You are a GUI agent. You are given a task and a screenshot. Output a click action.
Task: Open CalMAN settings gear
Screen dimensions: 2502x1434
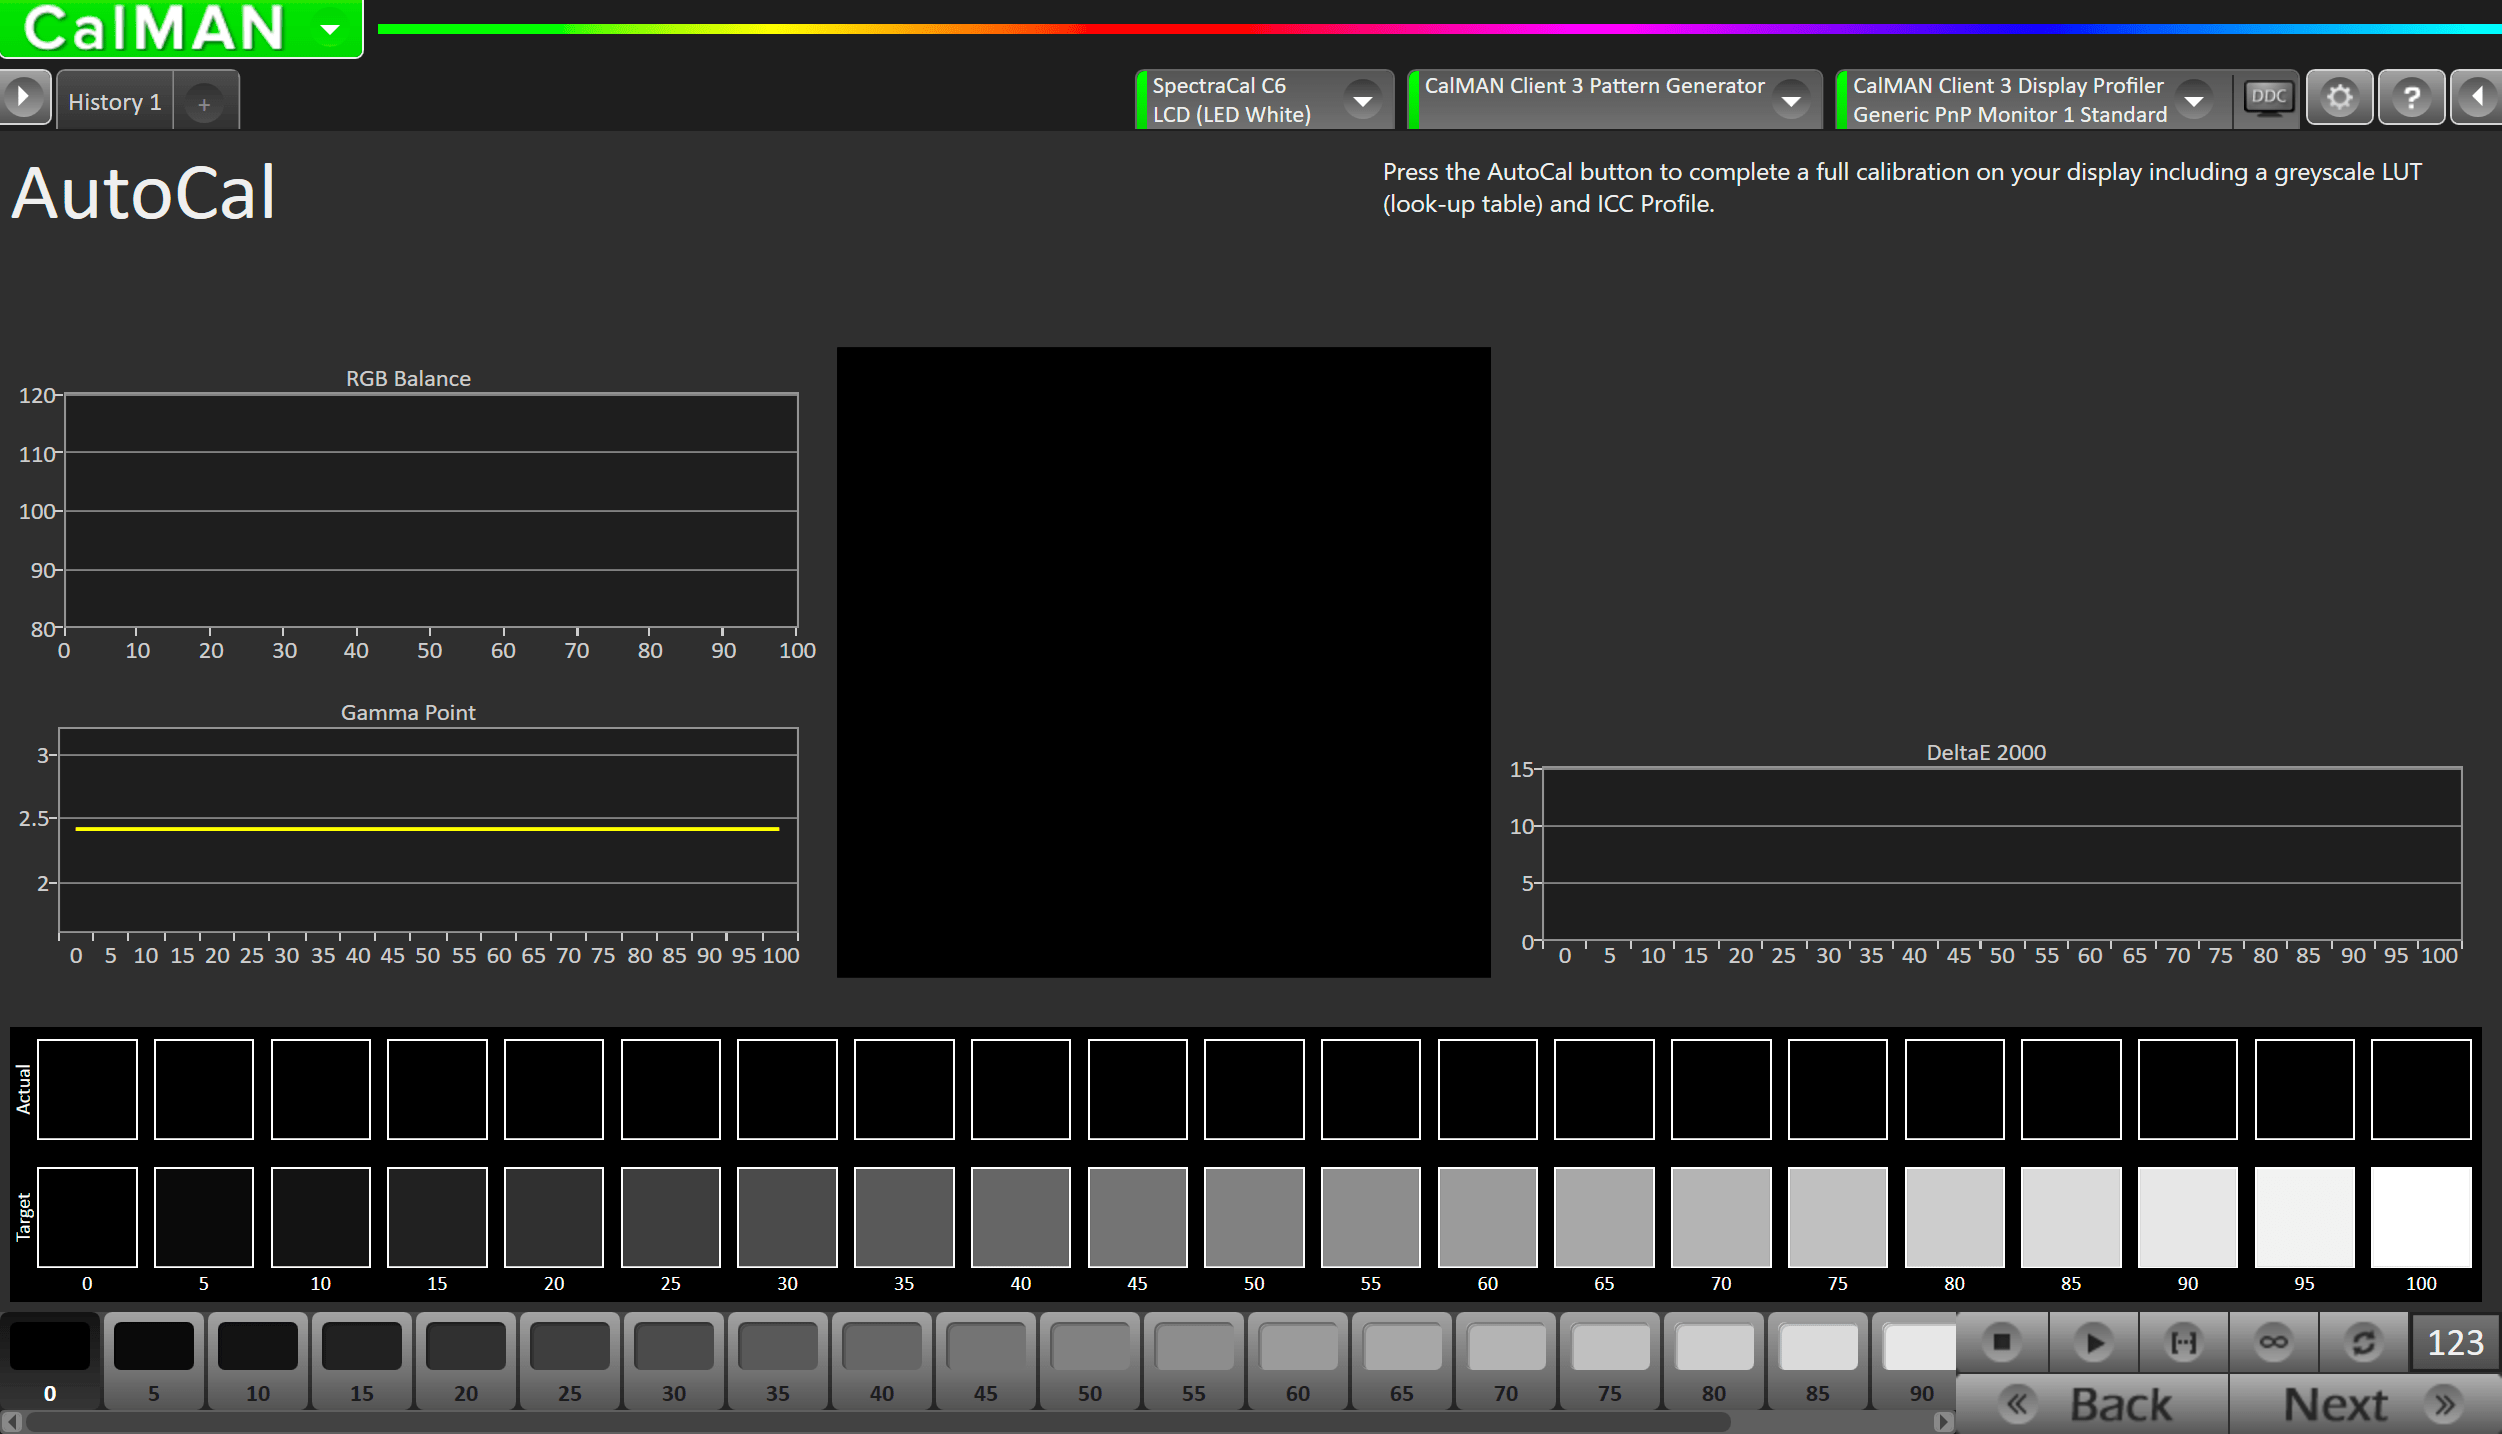pos(2339,98)
